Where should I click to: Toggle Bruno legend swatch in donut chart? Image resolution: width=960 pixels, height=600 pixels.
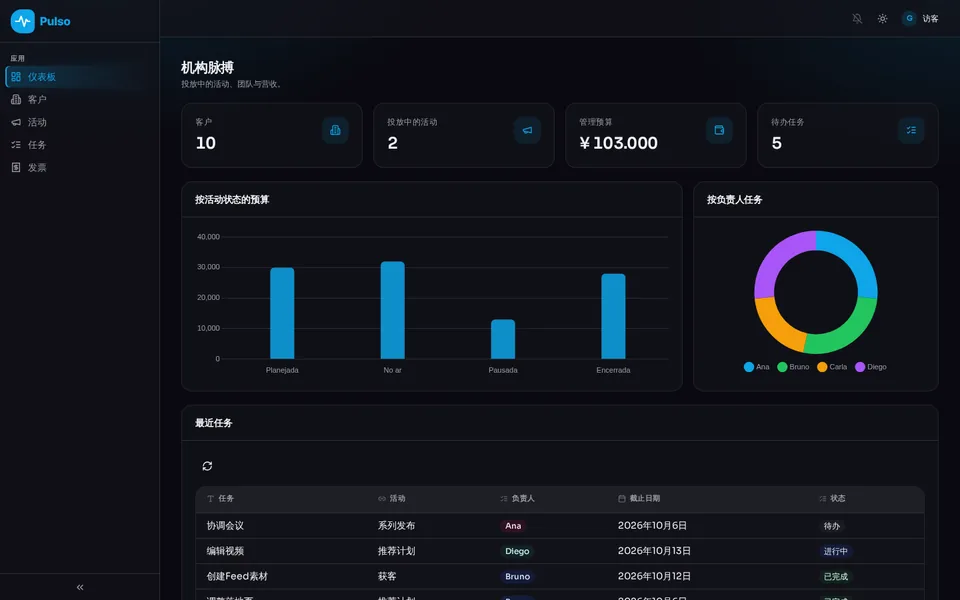pyautogui.click(x=782, y=367)
